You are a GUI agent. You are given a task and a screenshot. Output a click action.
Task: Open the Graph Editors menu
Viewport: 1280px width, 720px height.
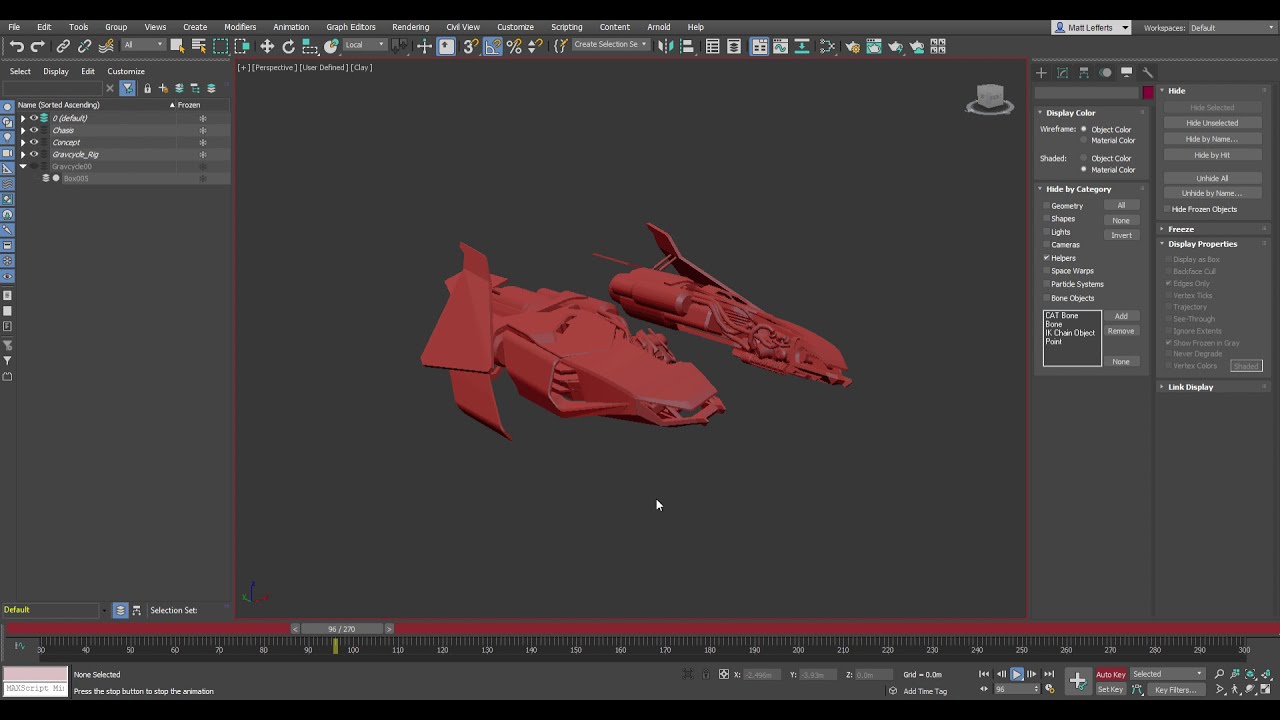(x=350, y=27)
